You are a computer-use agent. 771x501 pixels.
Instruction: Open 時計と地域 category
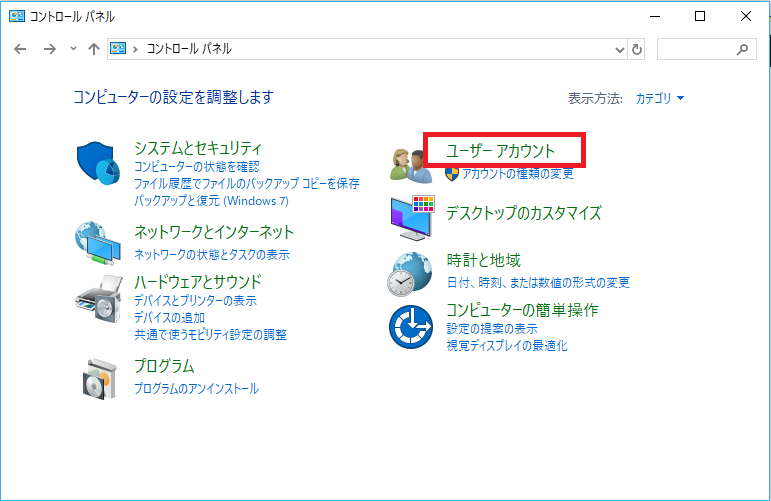(483, 260)
